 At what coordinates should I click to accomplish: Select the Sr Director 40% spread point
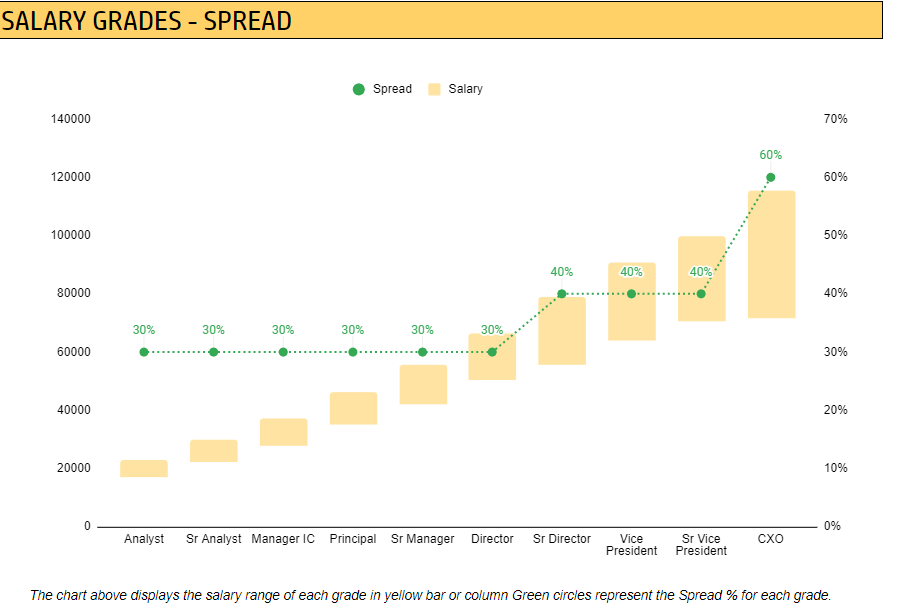pos(562,294)
